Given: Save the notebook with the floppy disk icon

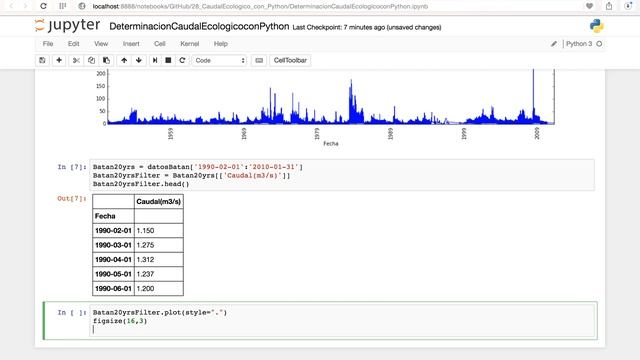Looking at the screenshot, I should tap(42, 60).
